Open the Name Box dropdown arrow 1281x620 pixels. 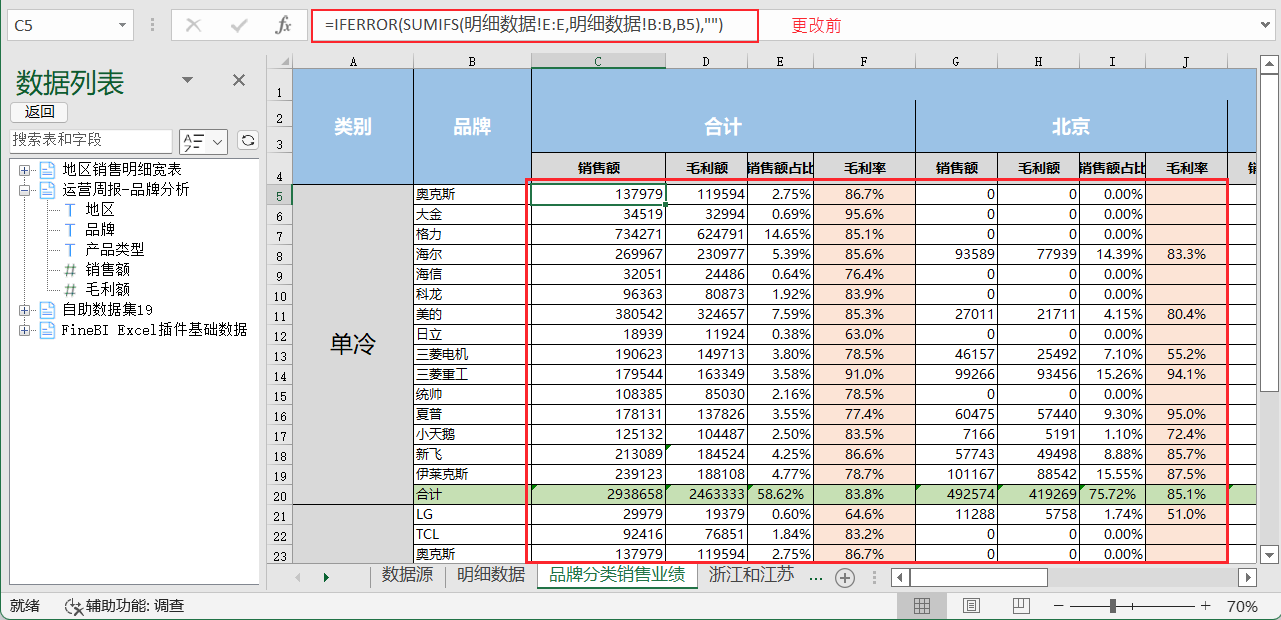(x=122, y=26)
